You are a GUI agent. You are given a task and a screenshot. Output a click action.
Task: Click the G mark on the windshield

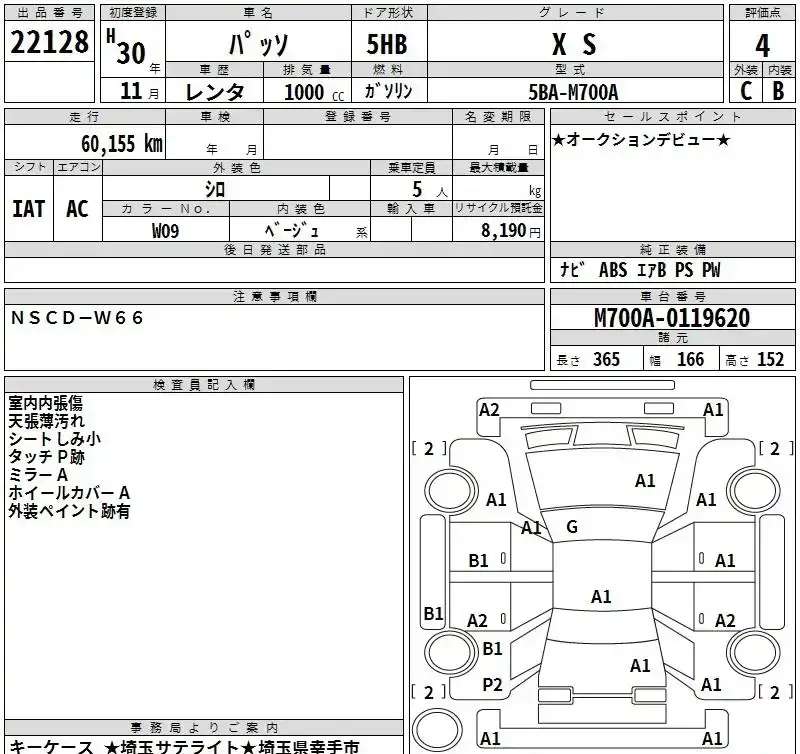(x=572, y=526)
